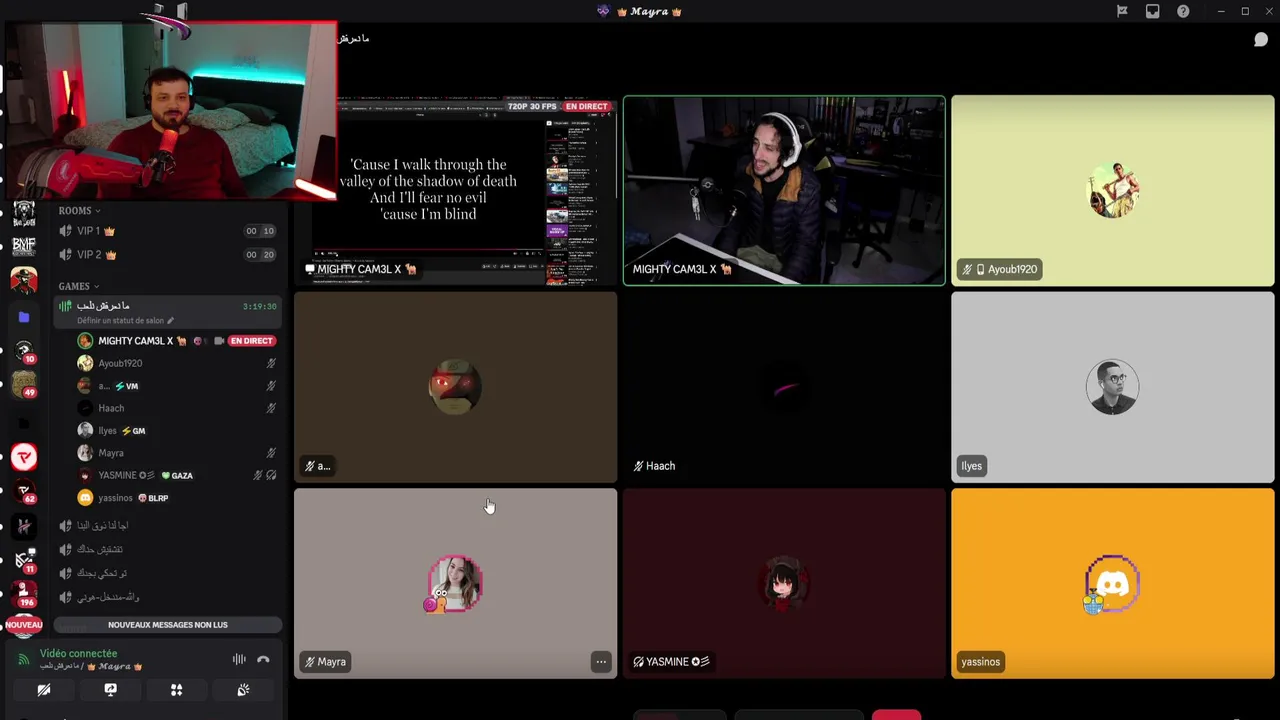Join the VIP 1 voice channel

pyautogui.click(x=167, y=231)
